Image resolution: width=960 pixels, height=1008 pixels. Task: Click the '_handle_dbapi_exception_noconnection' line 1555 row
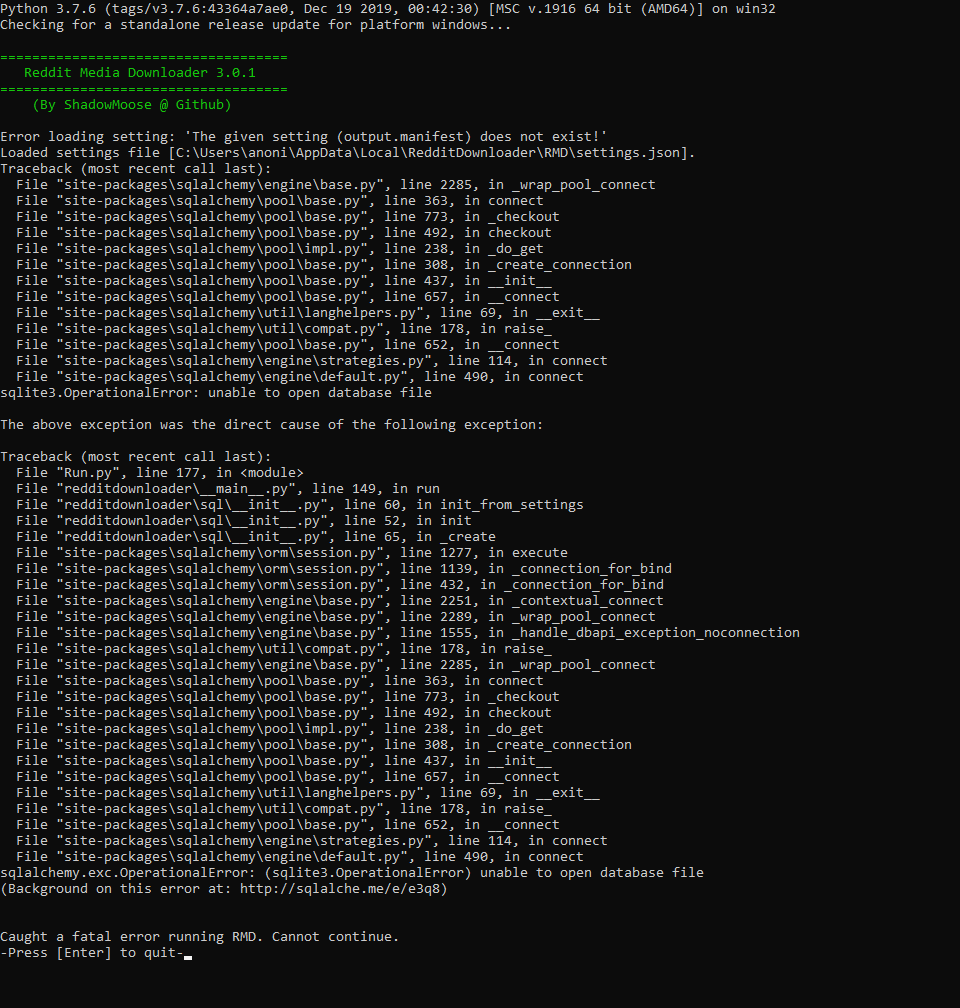pyautogui.click(x=408, y=633)
